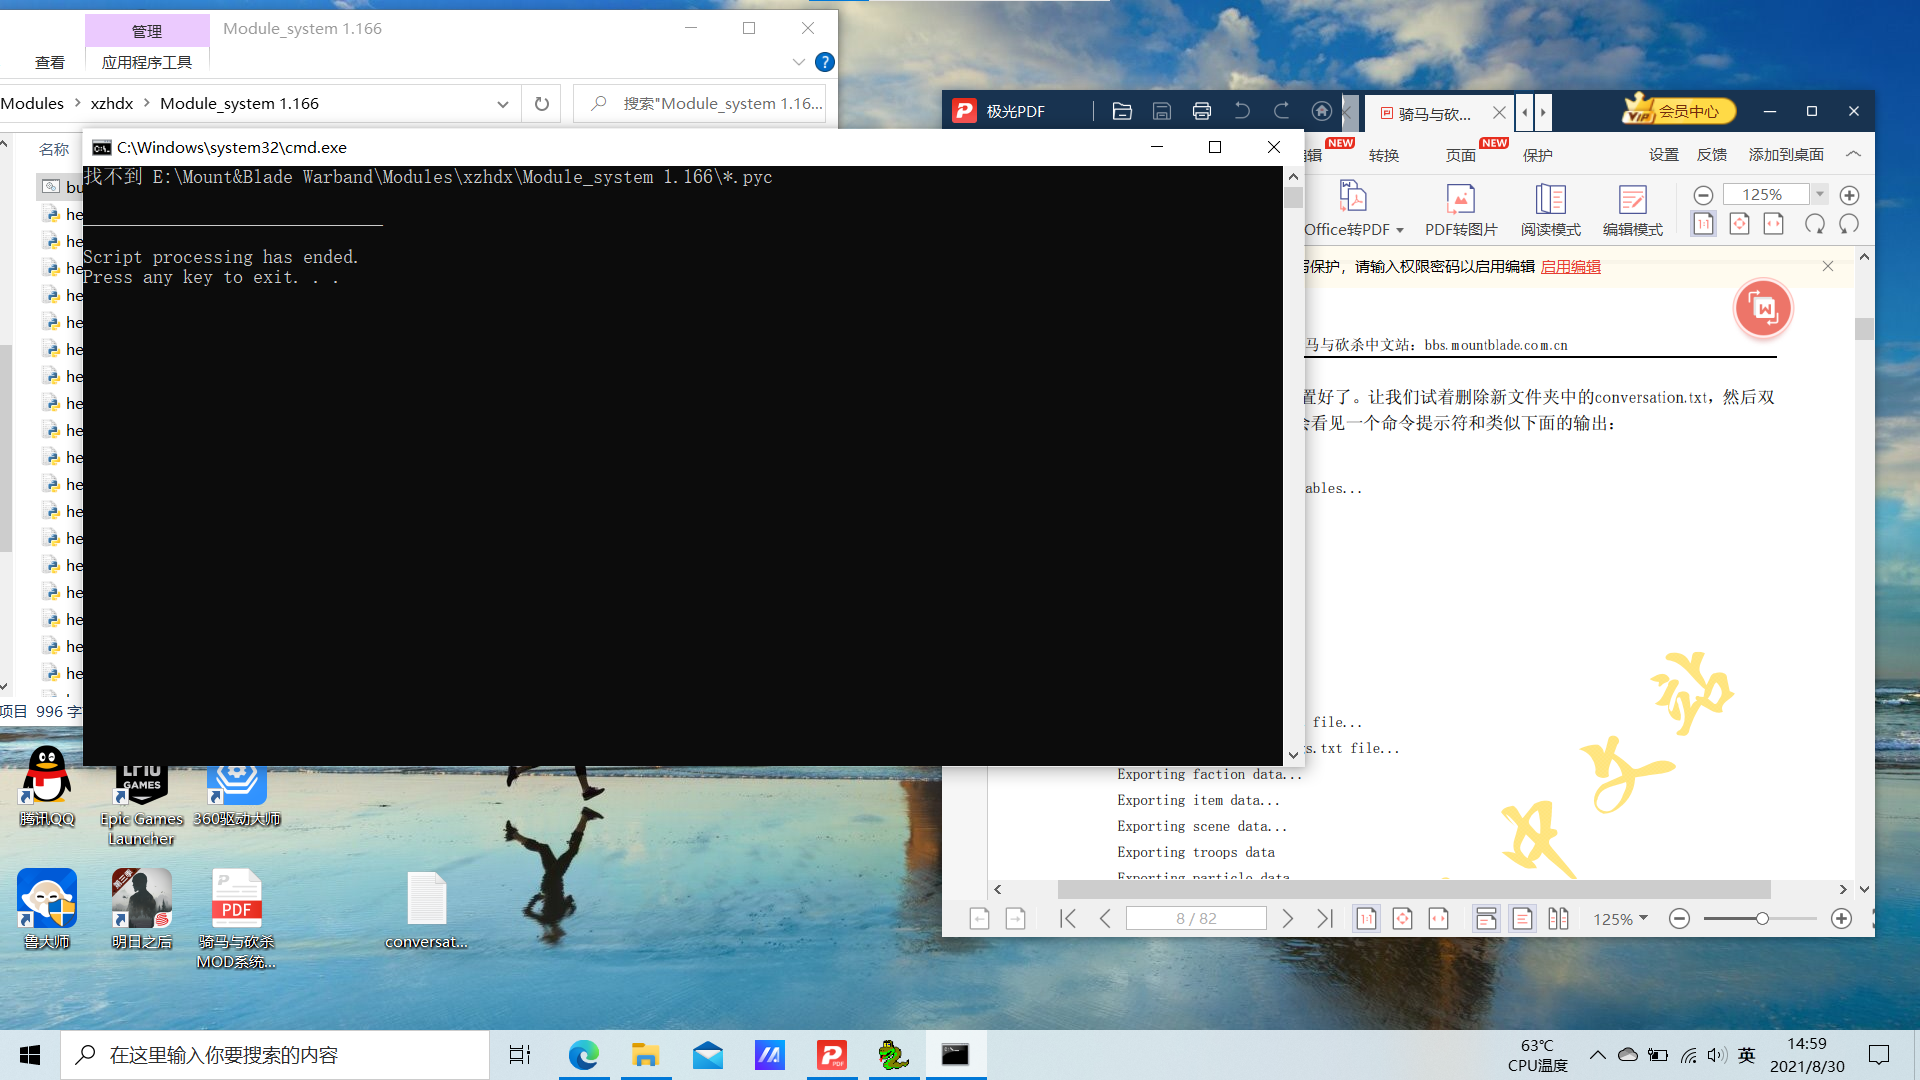Open bottom 125% zoom dropdown
Screen dimensions: 1920x1080
(x=1621, y=918)
